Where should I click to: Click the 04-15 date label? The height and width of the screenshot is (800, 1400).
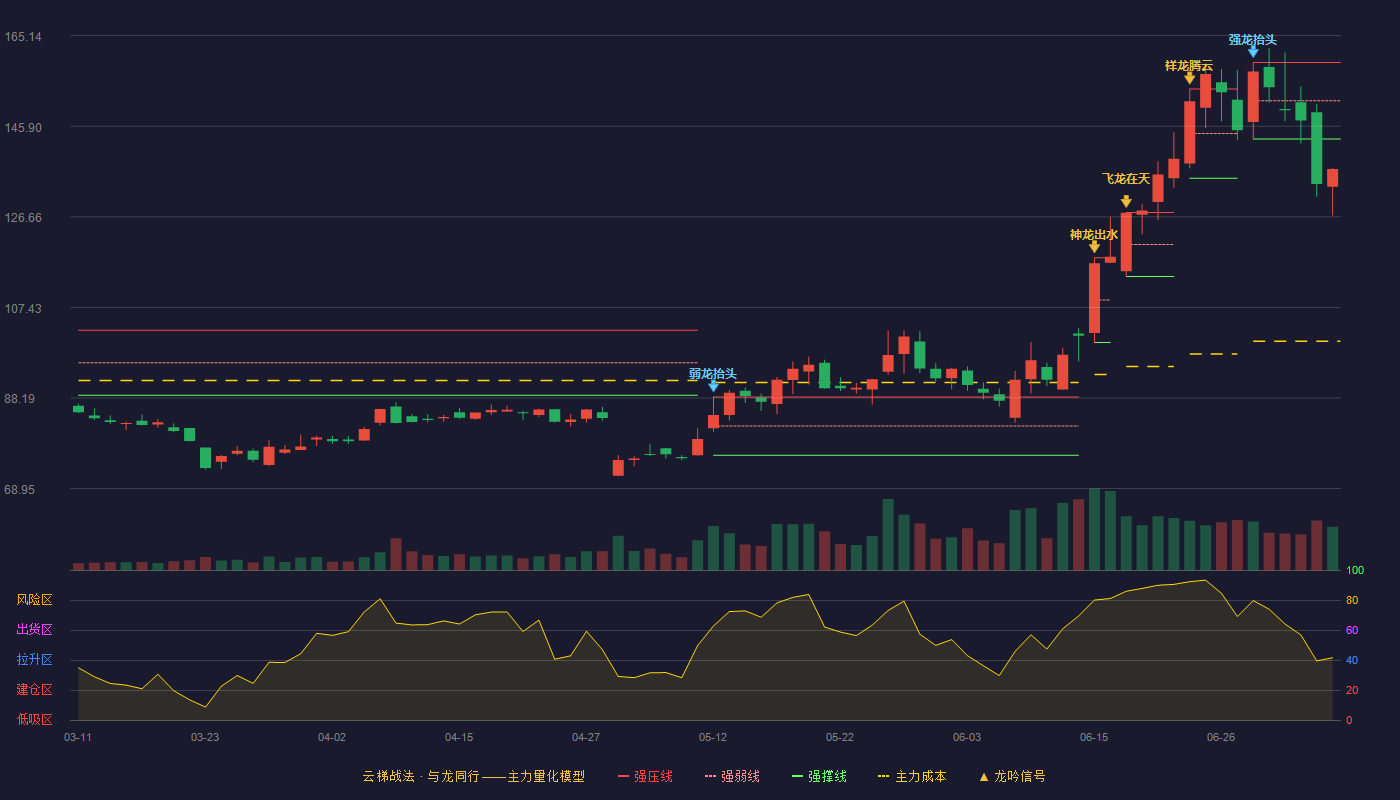pos(459,737)
